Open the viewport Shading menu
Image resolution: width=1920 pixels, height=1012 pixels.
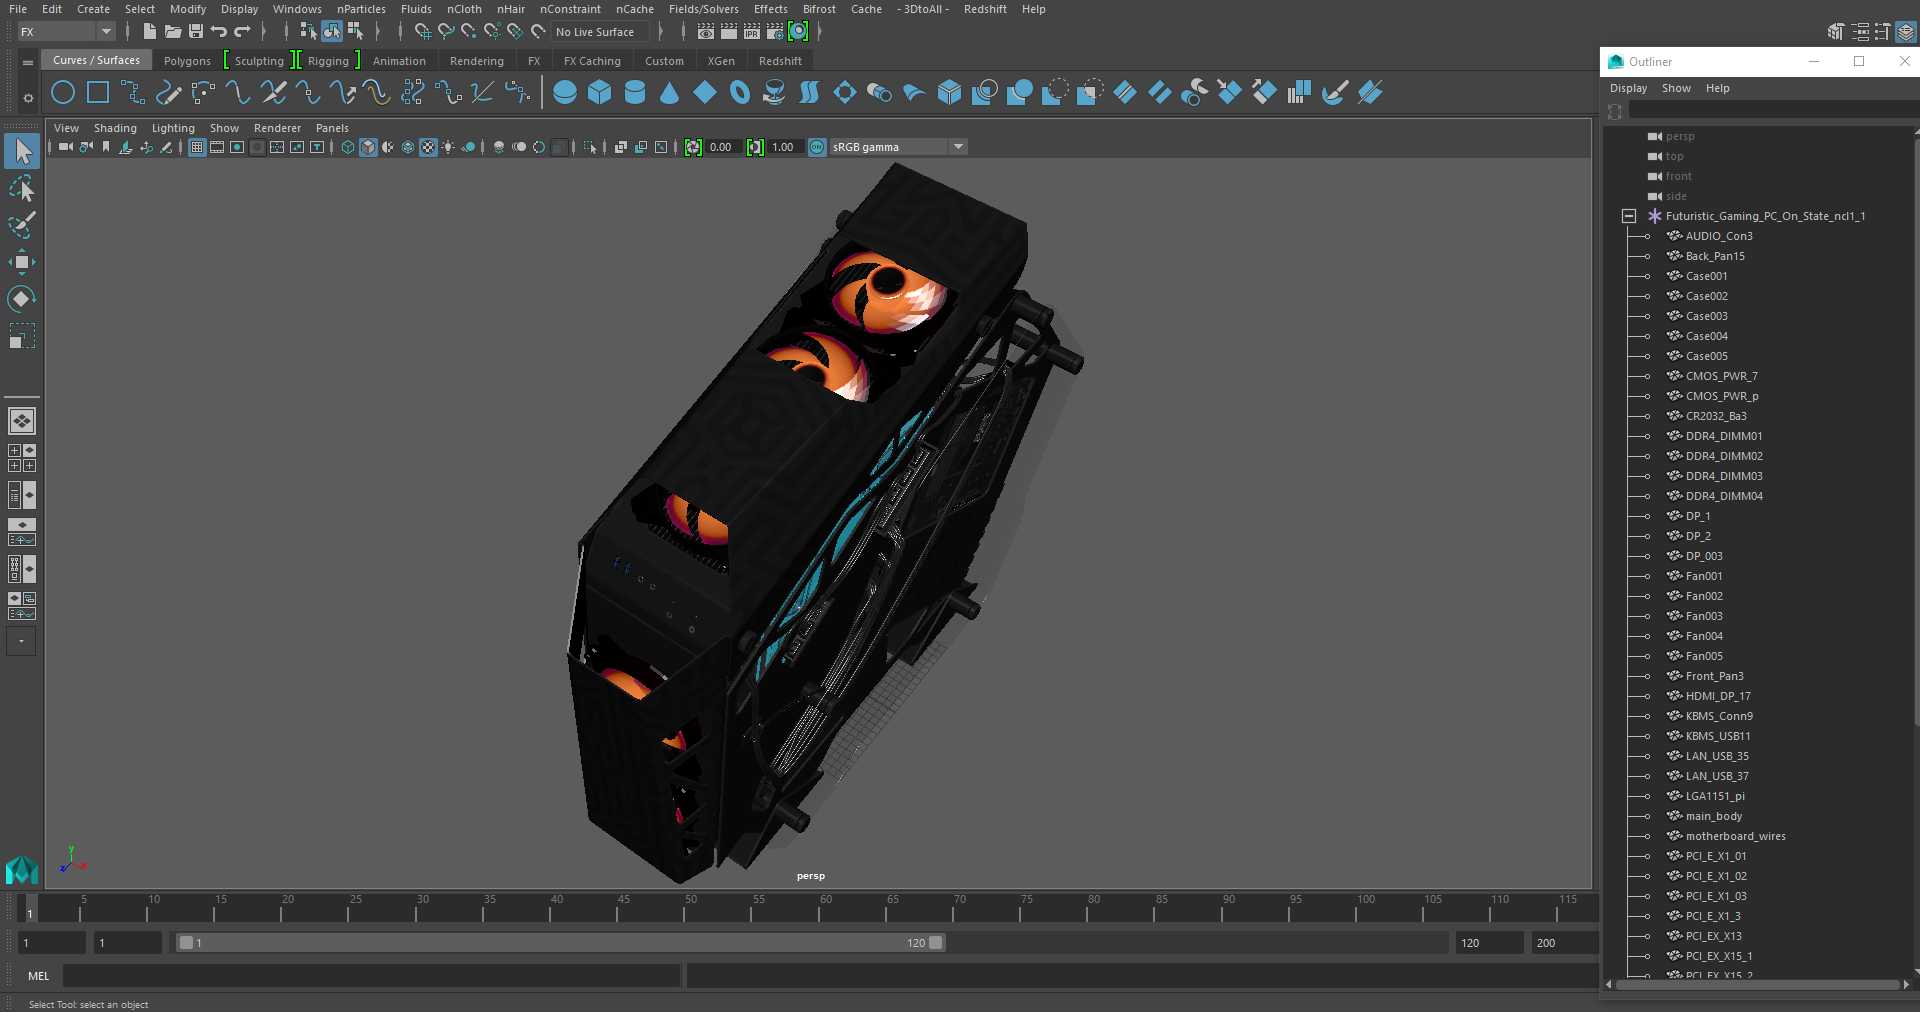click(115, 128)
